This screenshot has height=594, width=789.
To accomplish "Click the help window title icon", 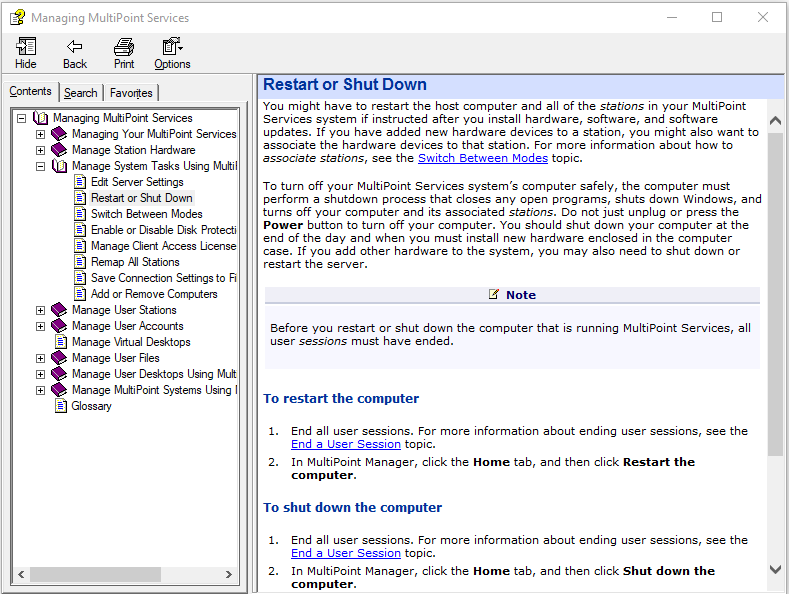I will (18, 18).
